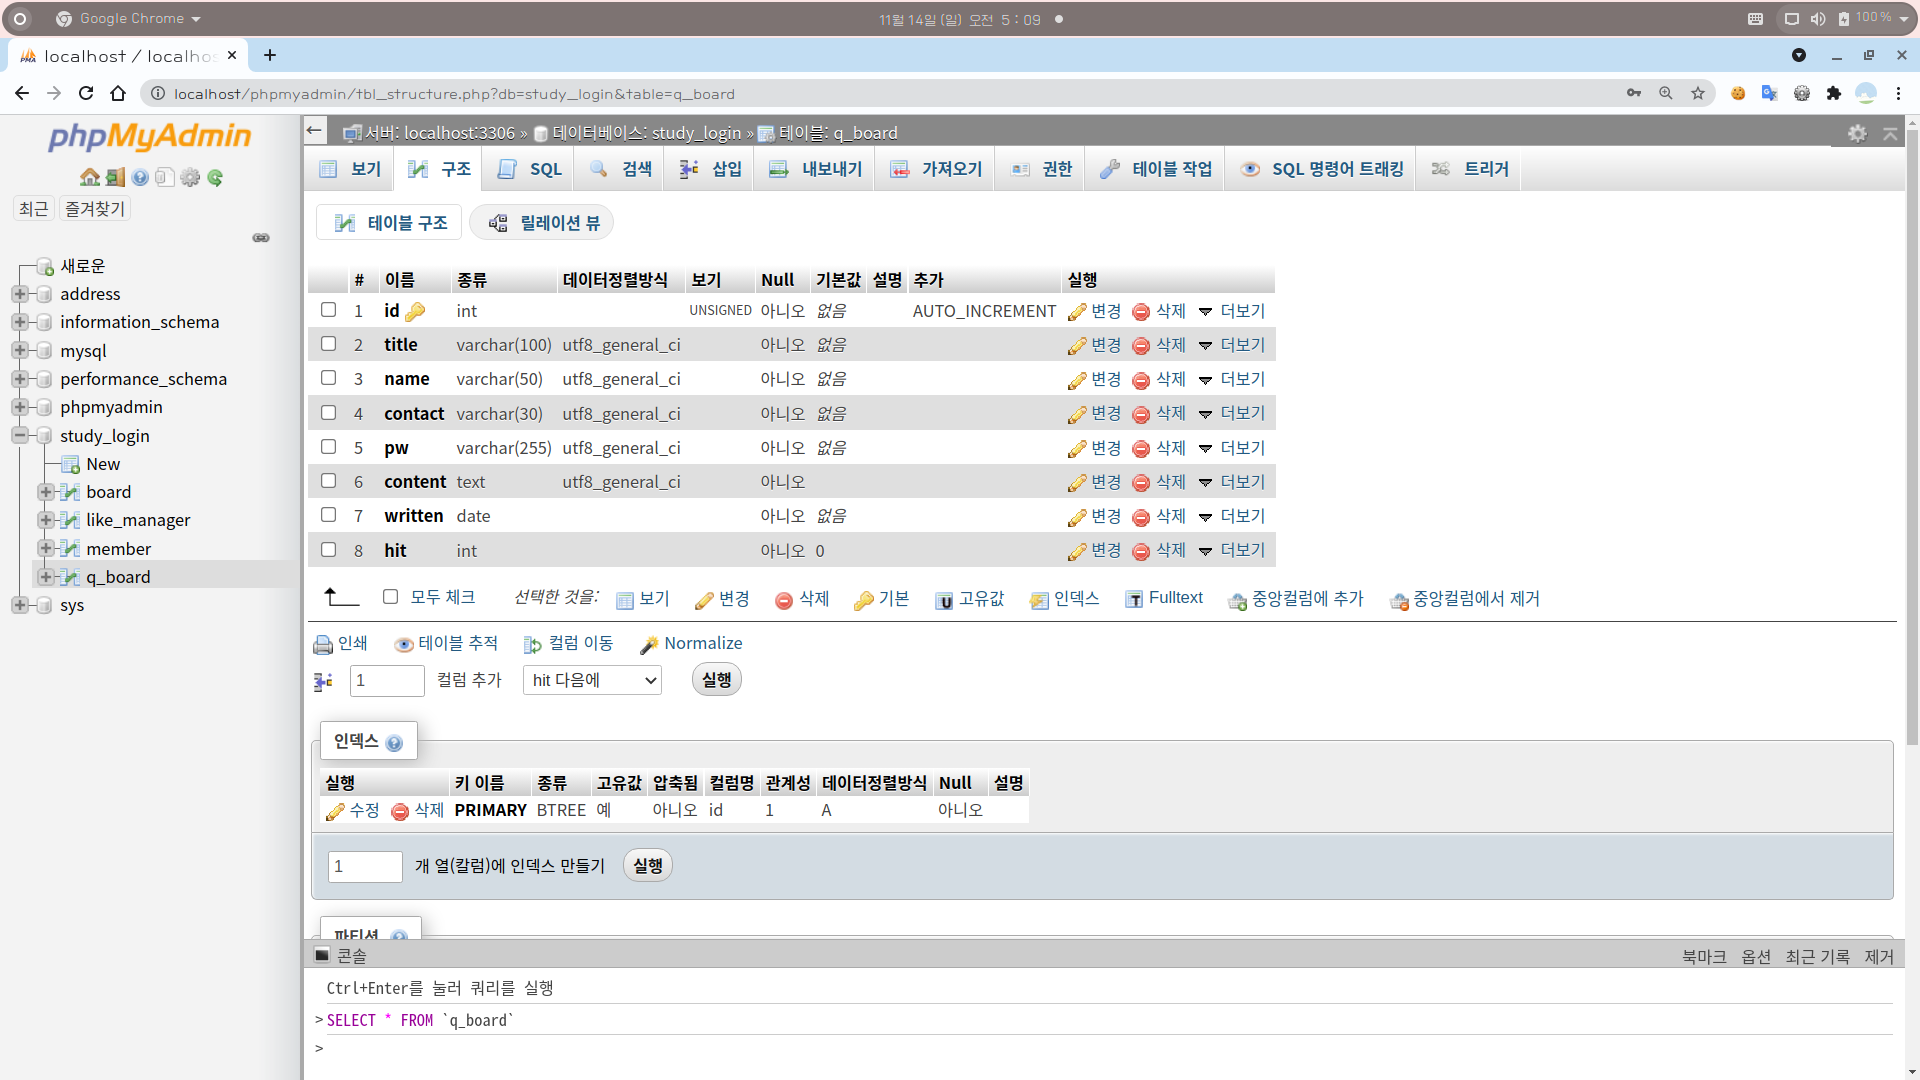This screenshot has width=1920, height=1080.
Task: Click the green reload navigation icon
Action: click(x=215, y=177)
